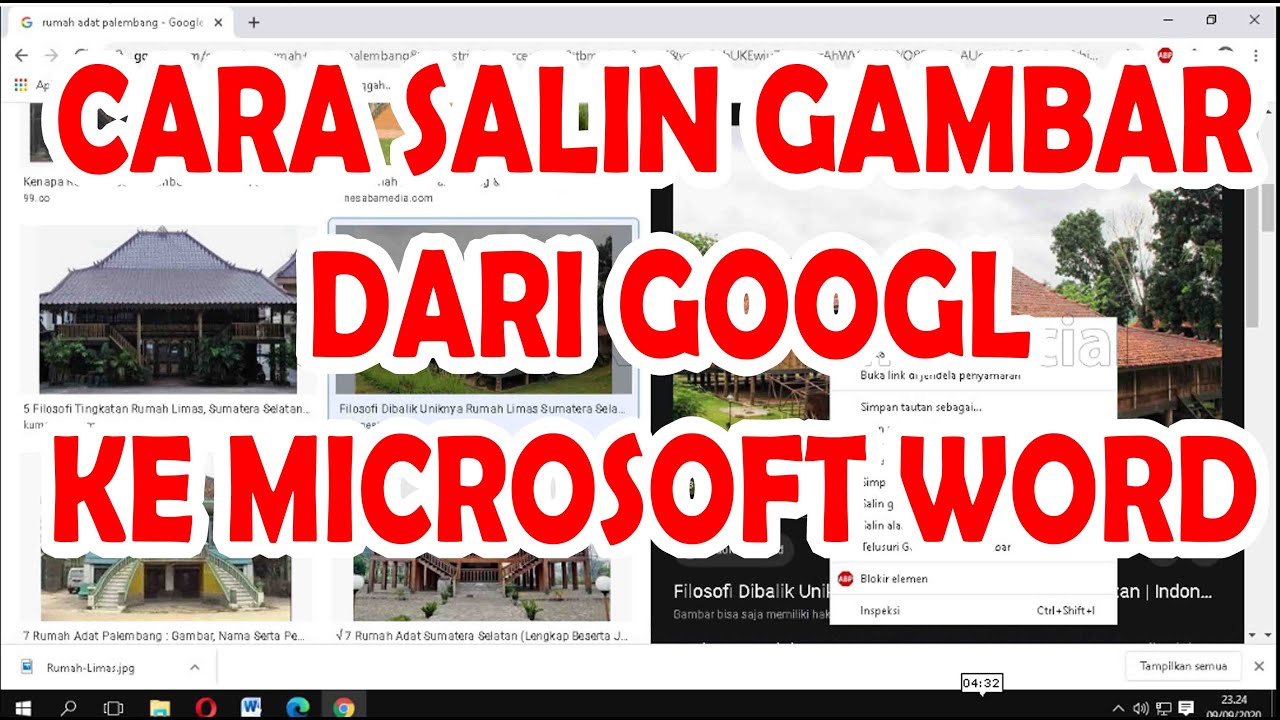Open the volume control in system tray
The height and width of the screenshot is (720, 1280).
click(1141, 709)
